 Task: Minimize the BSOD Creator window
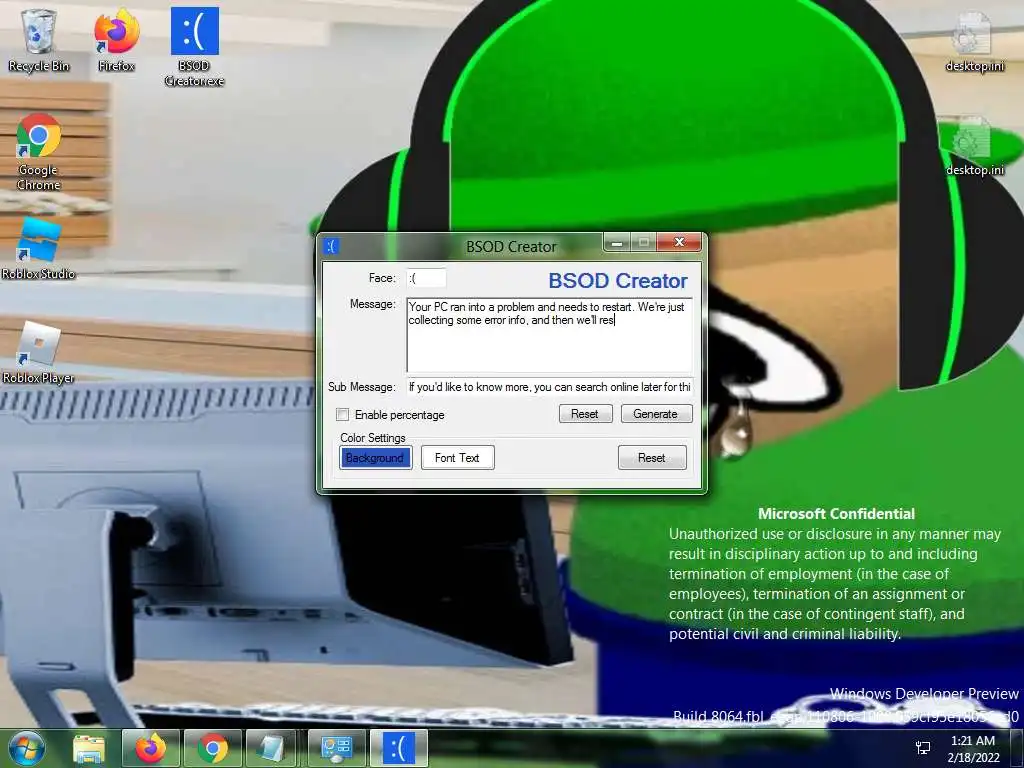tap(616, 242)
